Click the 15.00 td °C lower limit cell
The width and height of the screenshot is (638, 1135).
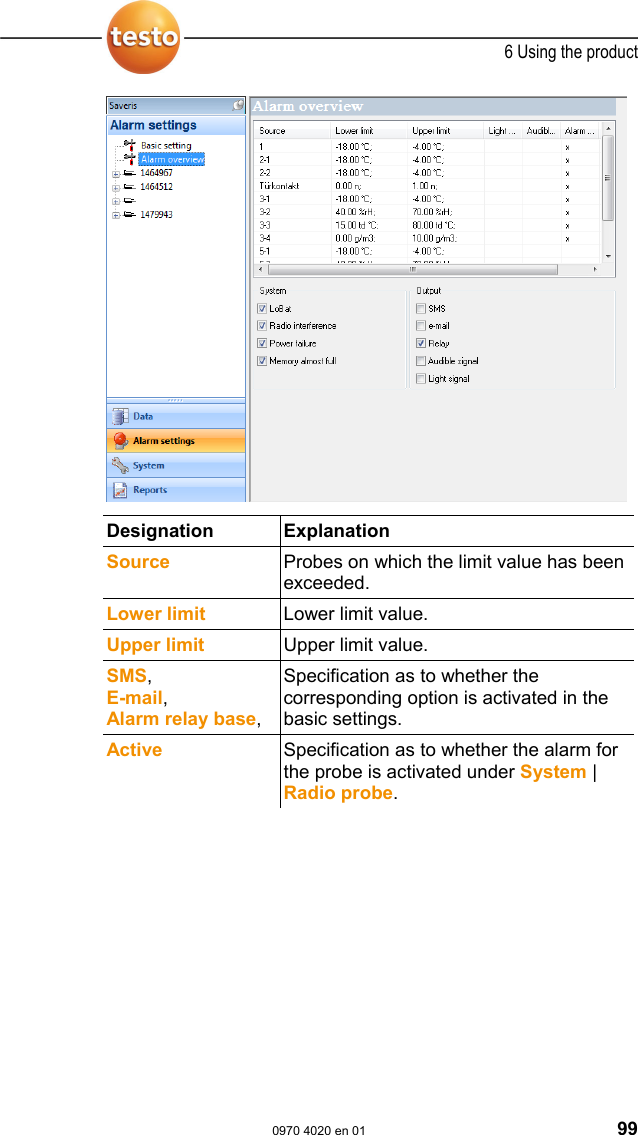coord(369,225)
